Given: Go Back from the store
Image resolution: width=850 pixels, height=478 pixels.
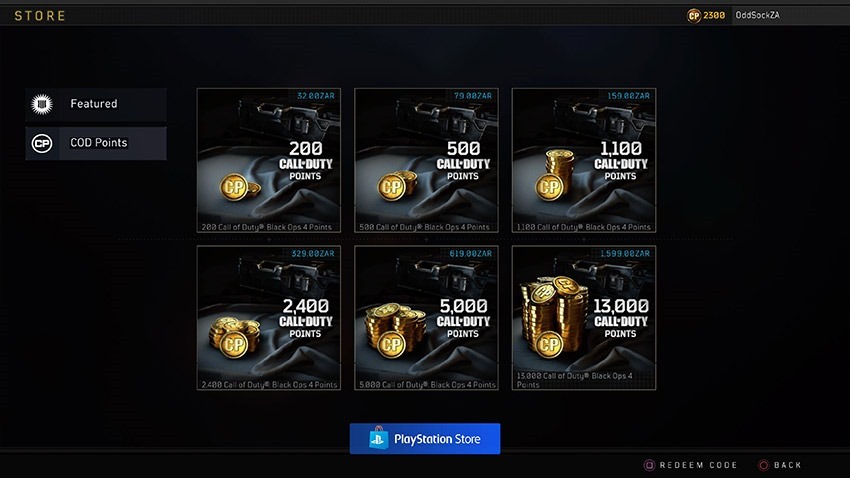Looking at the screenshot, I should 780,465.
